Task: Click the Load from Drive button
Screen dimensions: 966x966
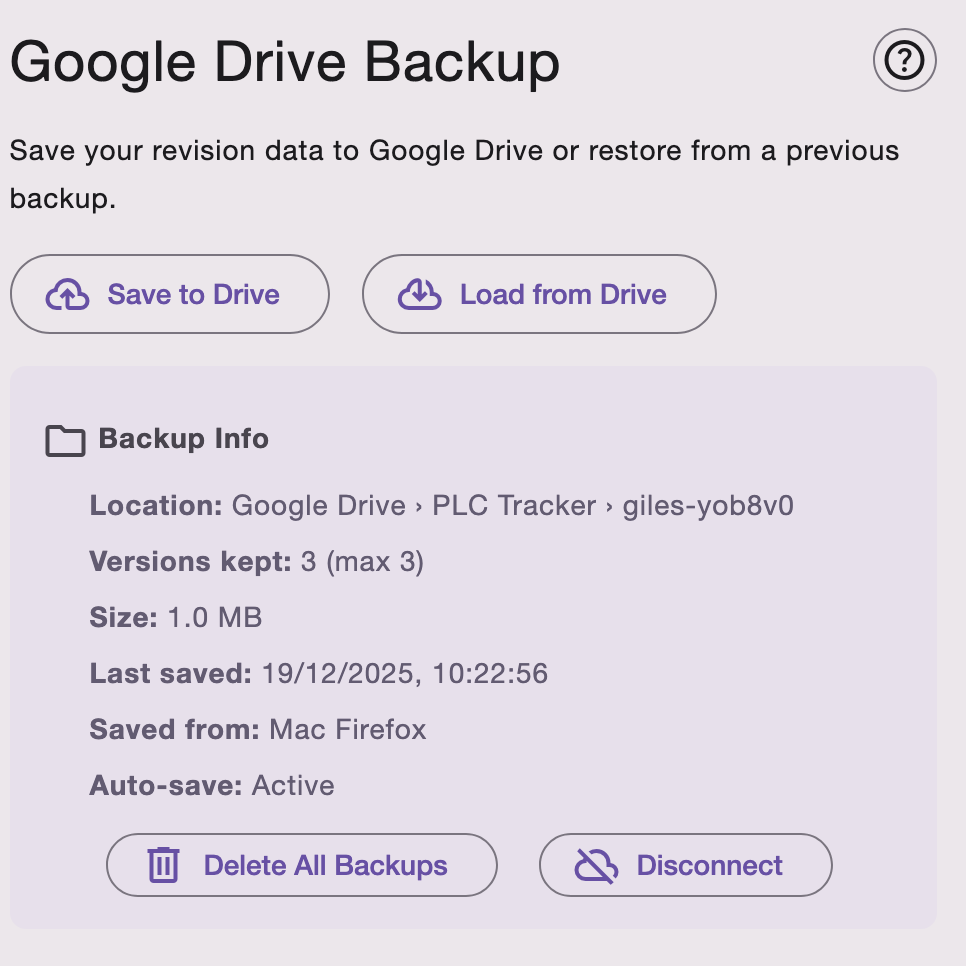Action: pyautogui.click(x=538, y=294)
